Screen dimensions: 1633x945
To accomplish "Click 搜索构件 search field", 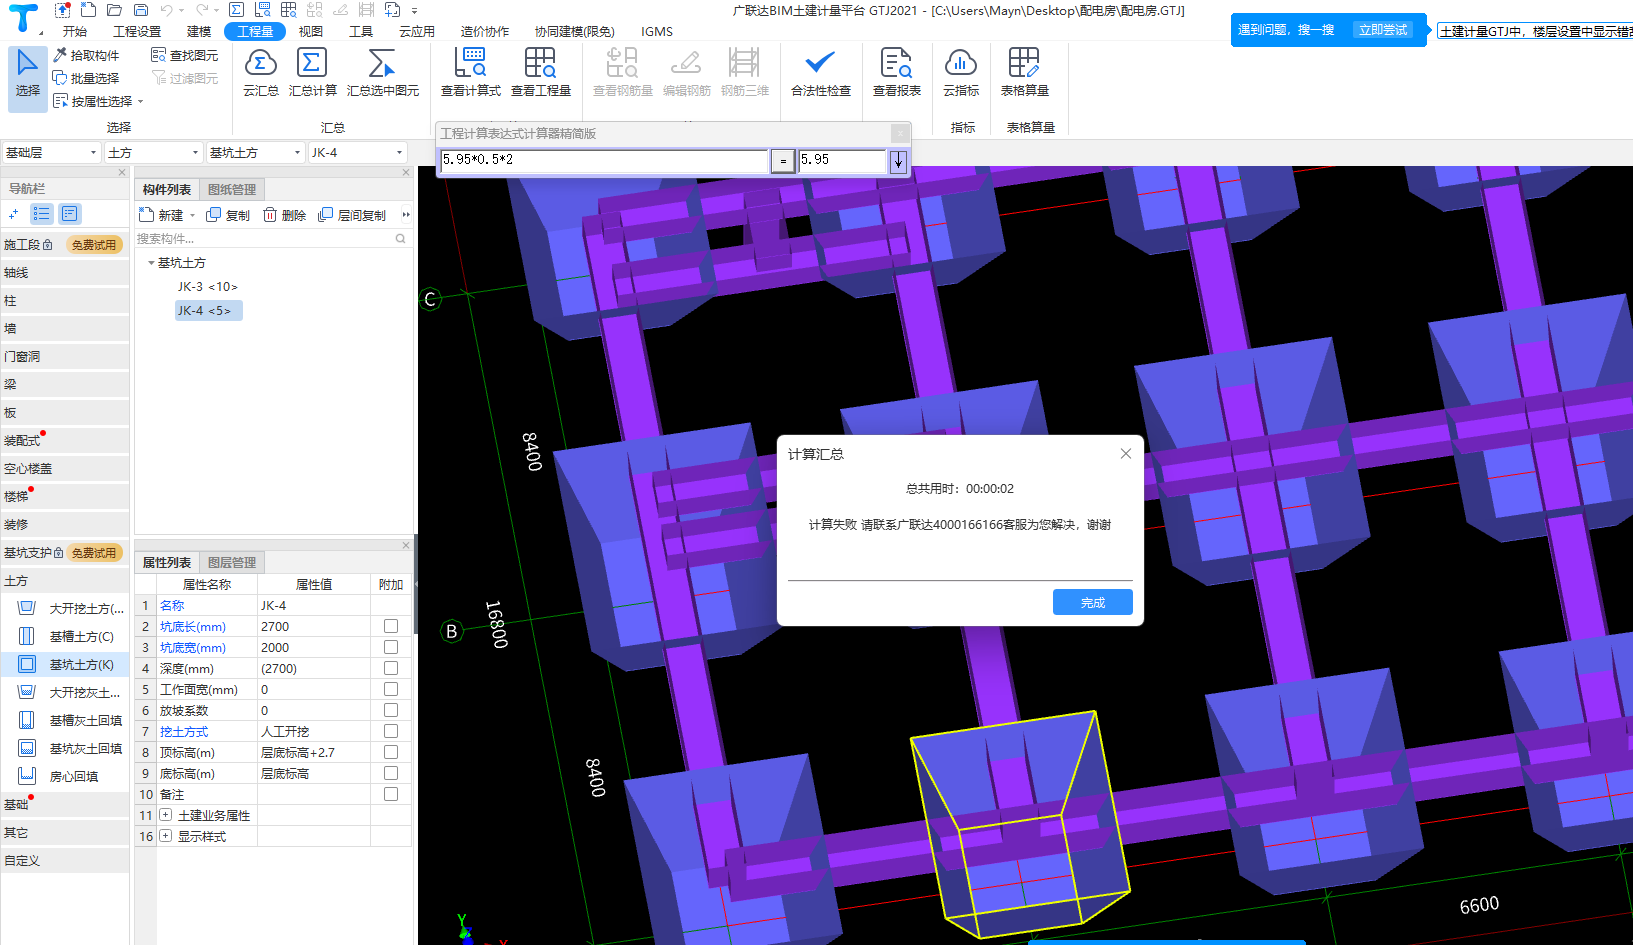I will 272,238.
